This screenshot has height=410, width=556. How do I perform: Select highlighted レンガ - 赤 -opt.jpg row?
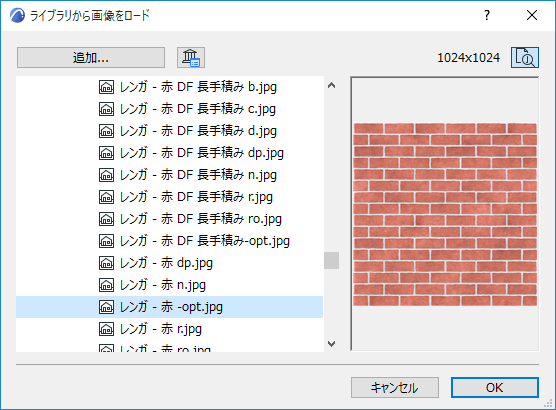tap(169, 307)
